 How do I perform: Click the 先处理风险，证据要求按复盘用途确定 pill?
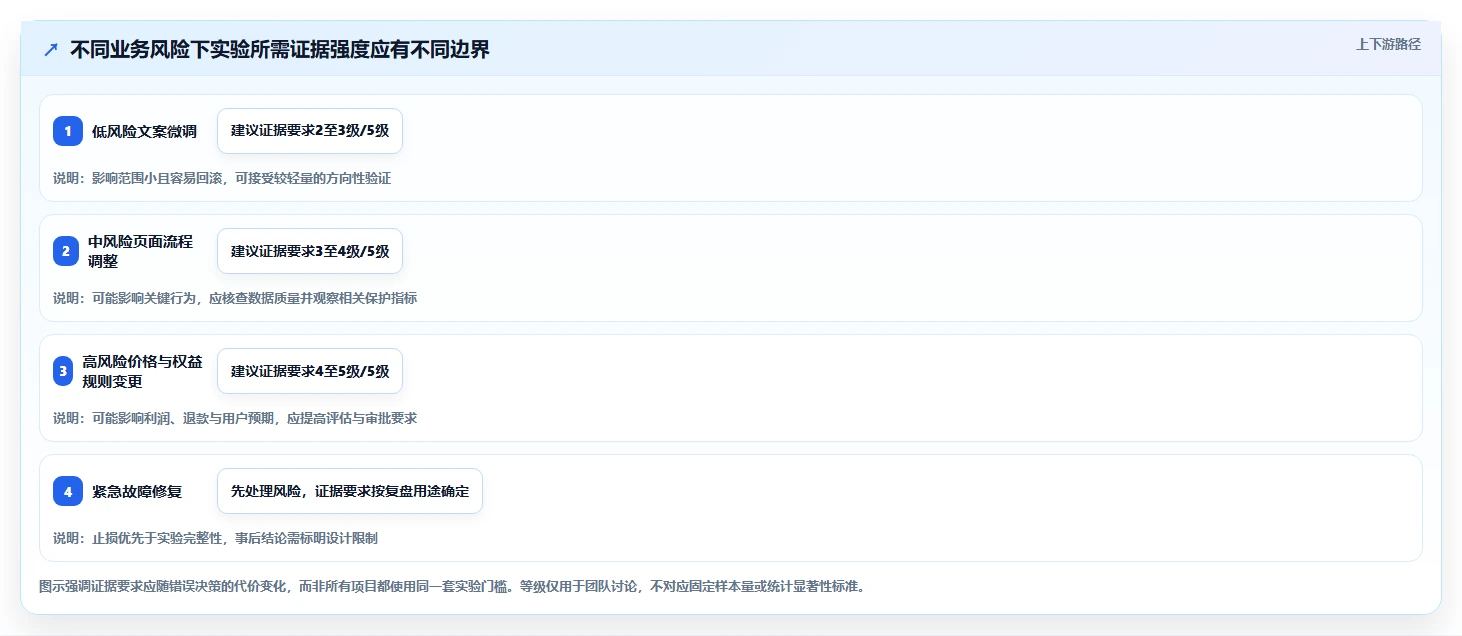tap(350, 491)
